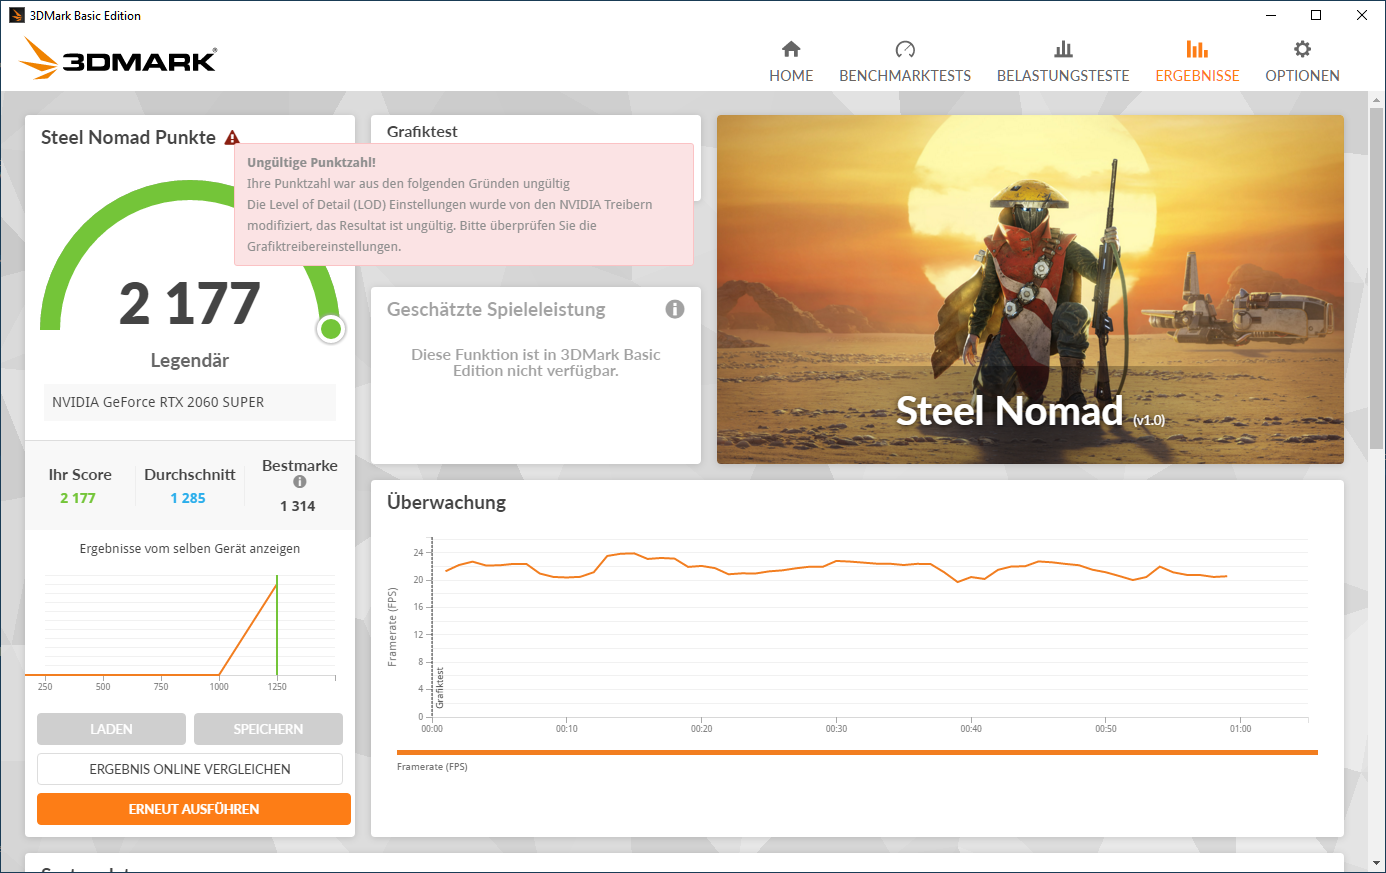The height and width of the screenshot is (873, 1386).
Task: Click the info icon below Bestmarke
Action: (x=299, y=480)
